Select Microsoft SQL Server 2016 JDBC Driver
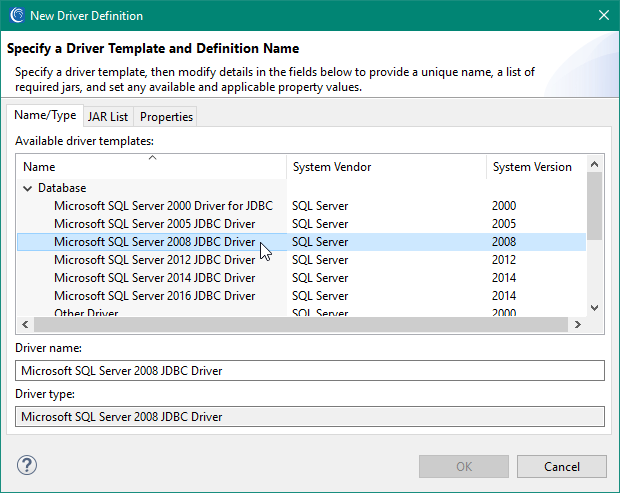Image resolution: width=620 pixels, height=493 pixels. (x=155, y=296)
